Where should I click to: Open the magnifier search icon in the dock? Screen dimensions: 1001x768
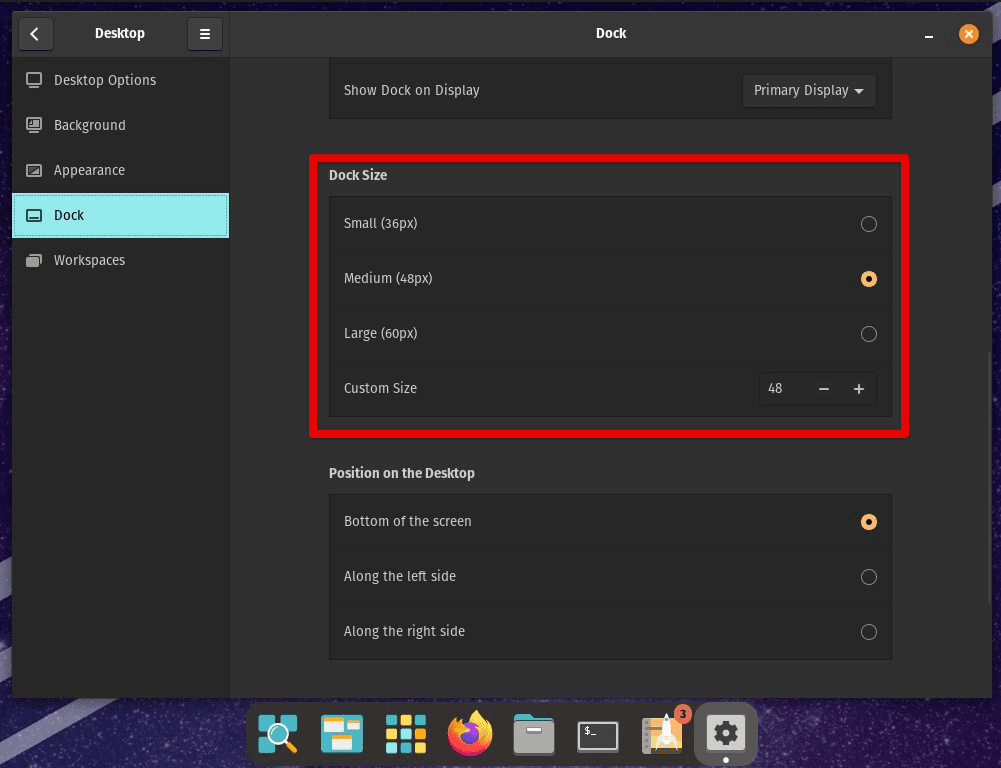click(277, 733)
